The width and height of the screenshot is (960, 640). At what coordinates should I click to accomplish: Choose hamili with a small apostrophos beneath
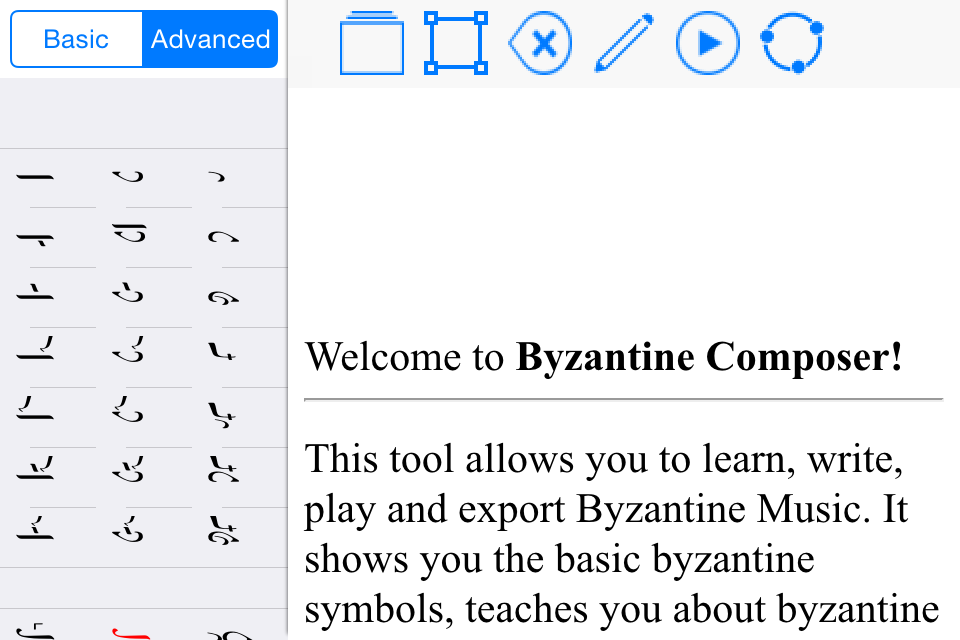(x=222, y=415)
